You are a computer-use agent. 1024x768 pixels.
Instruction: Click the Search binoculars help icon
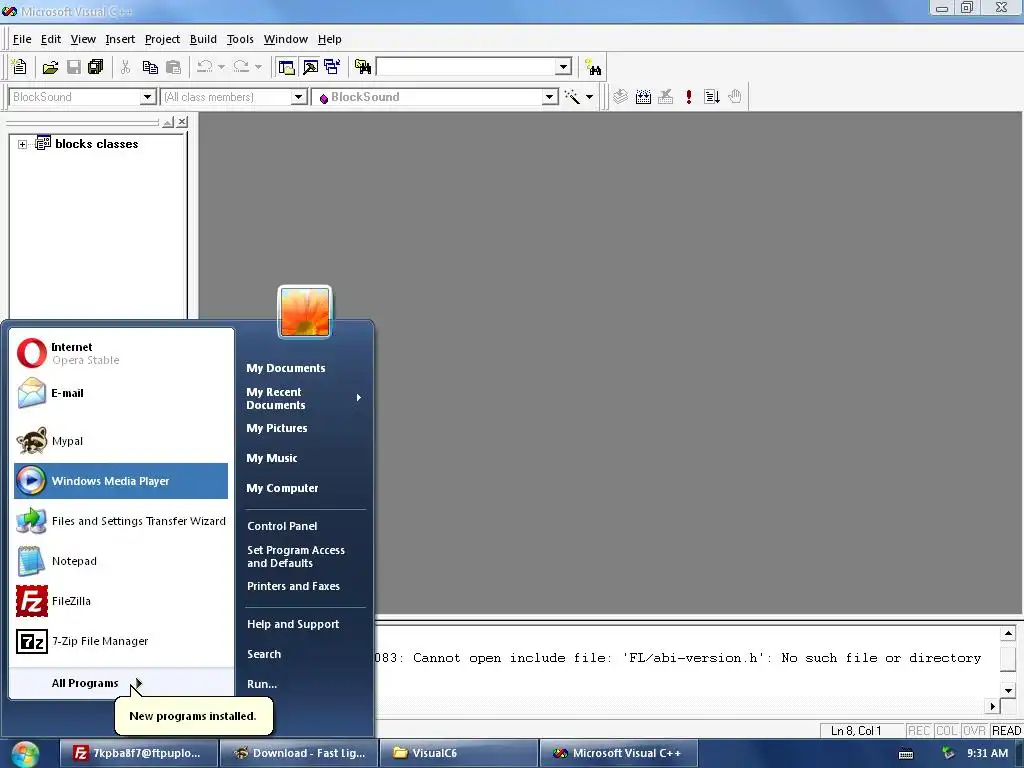593,67
